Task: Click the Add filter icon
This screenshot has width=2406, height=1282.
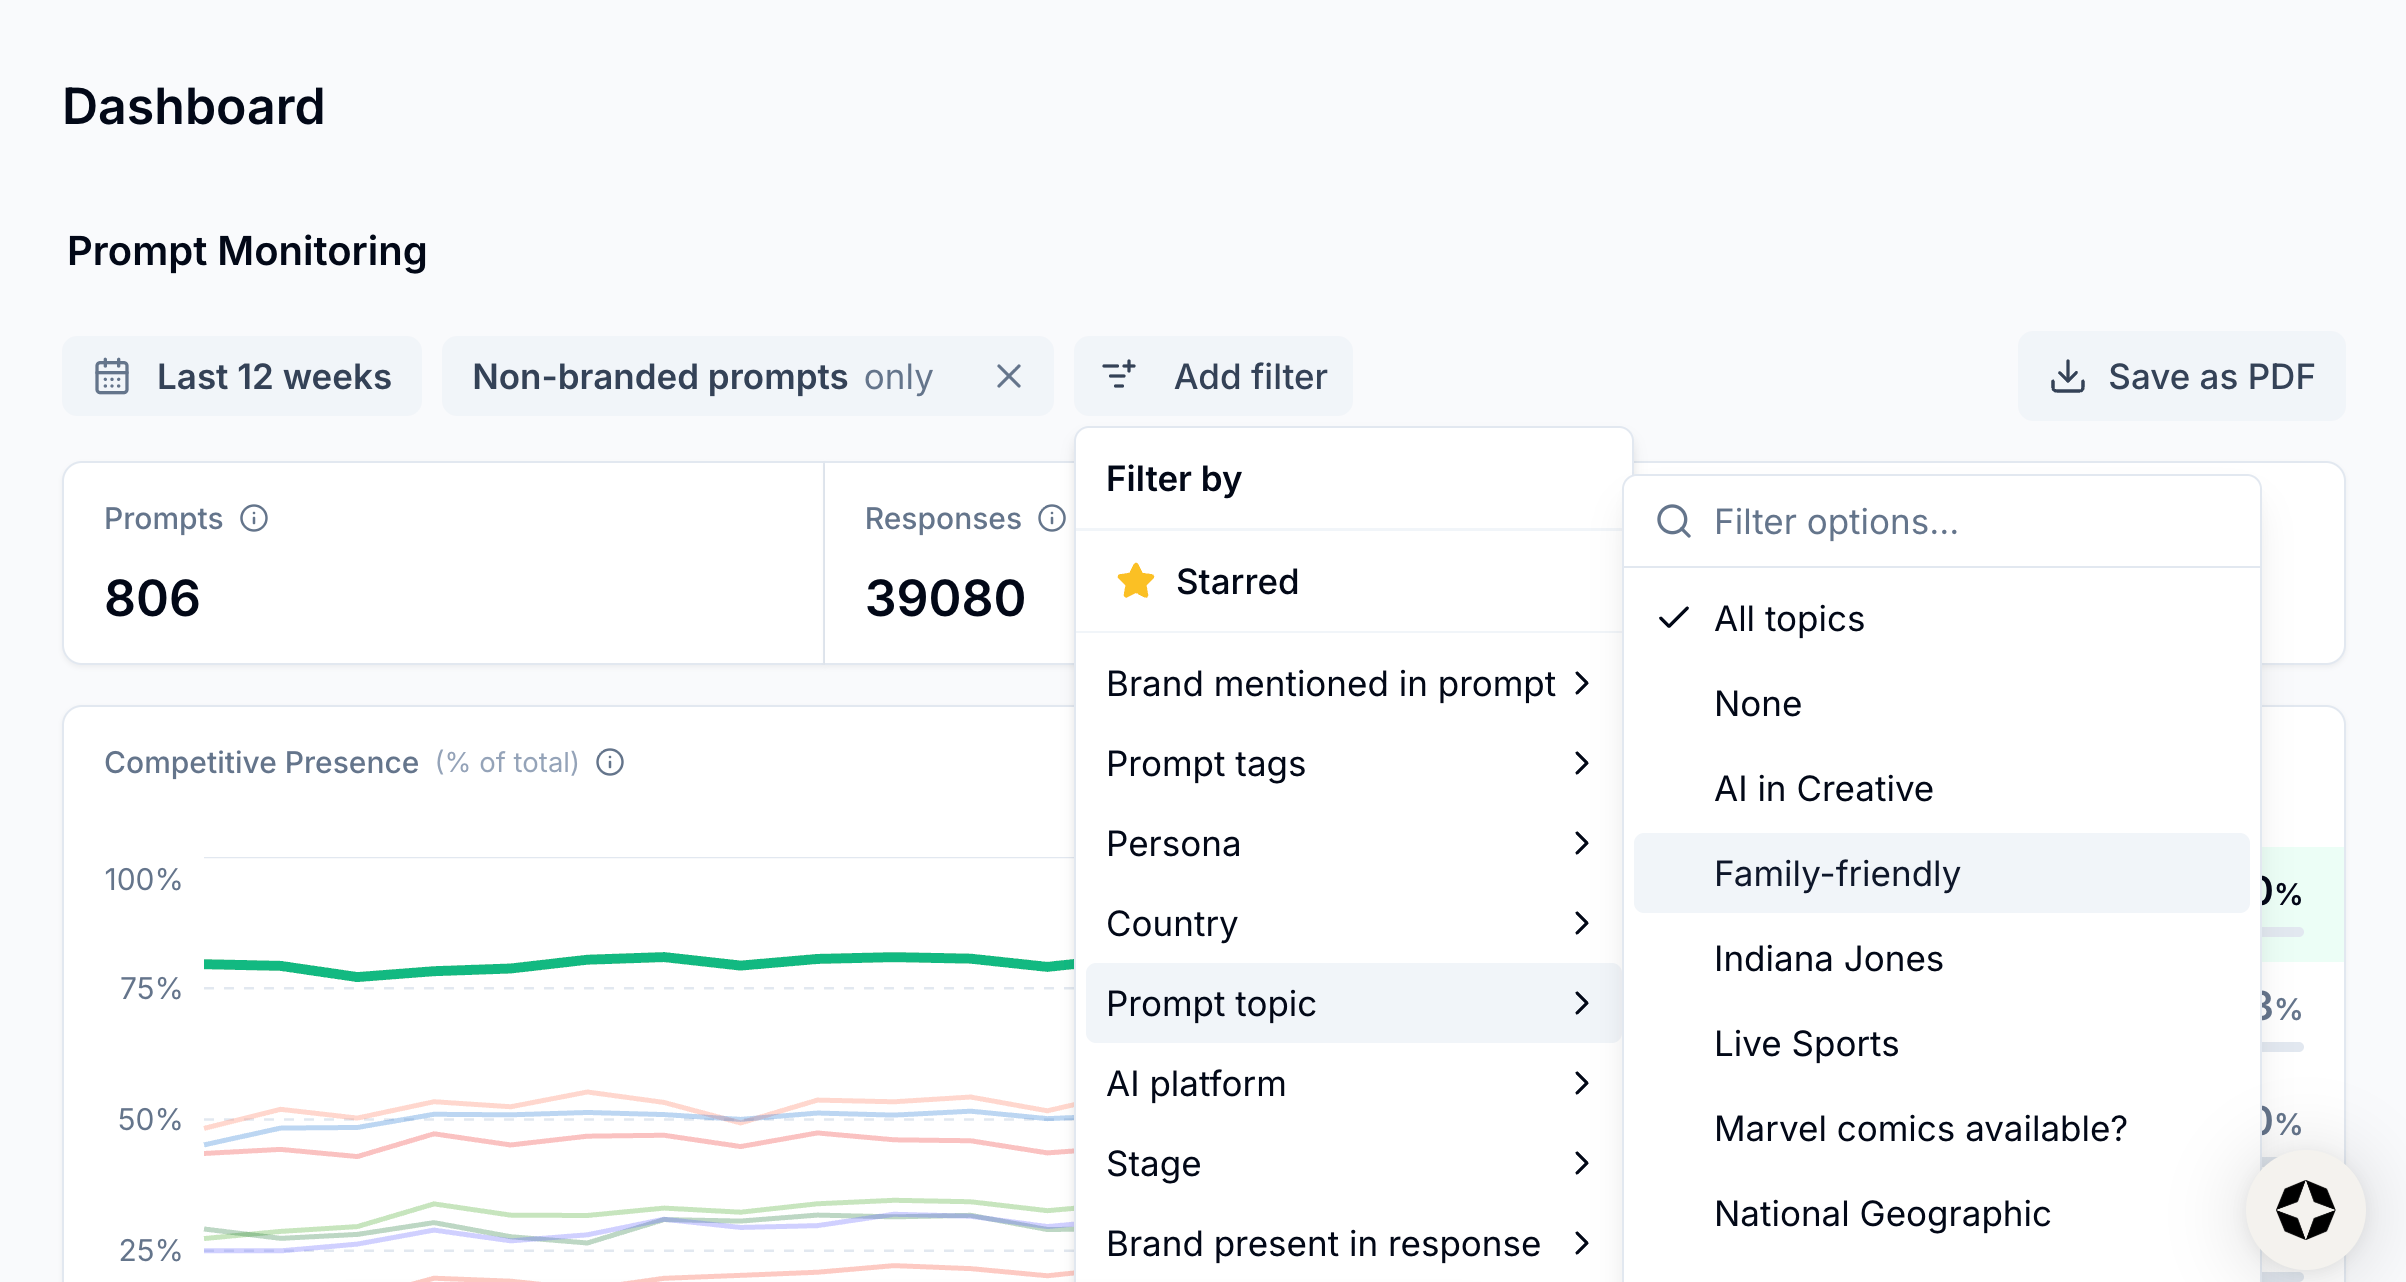Action: coord(1119,376)
